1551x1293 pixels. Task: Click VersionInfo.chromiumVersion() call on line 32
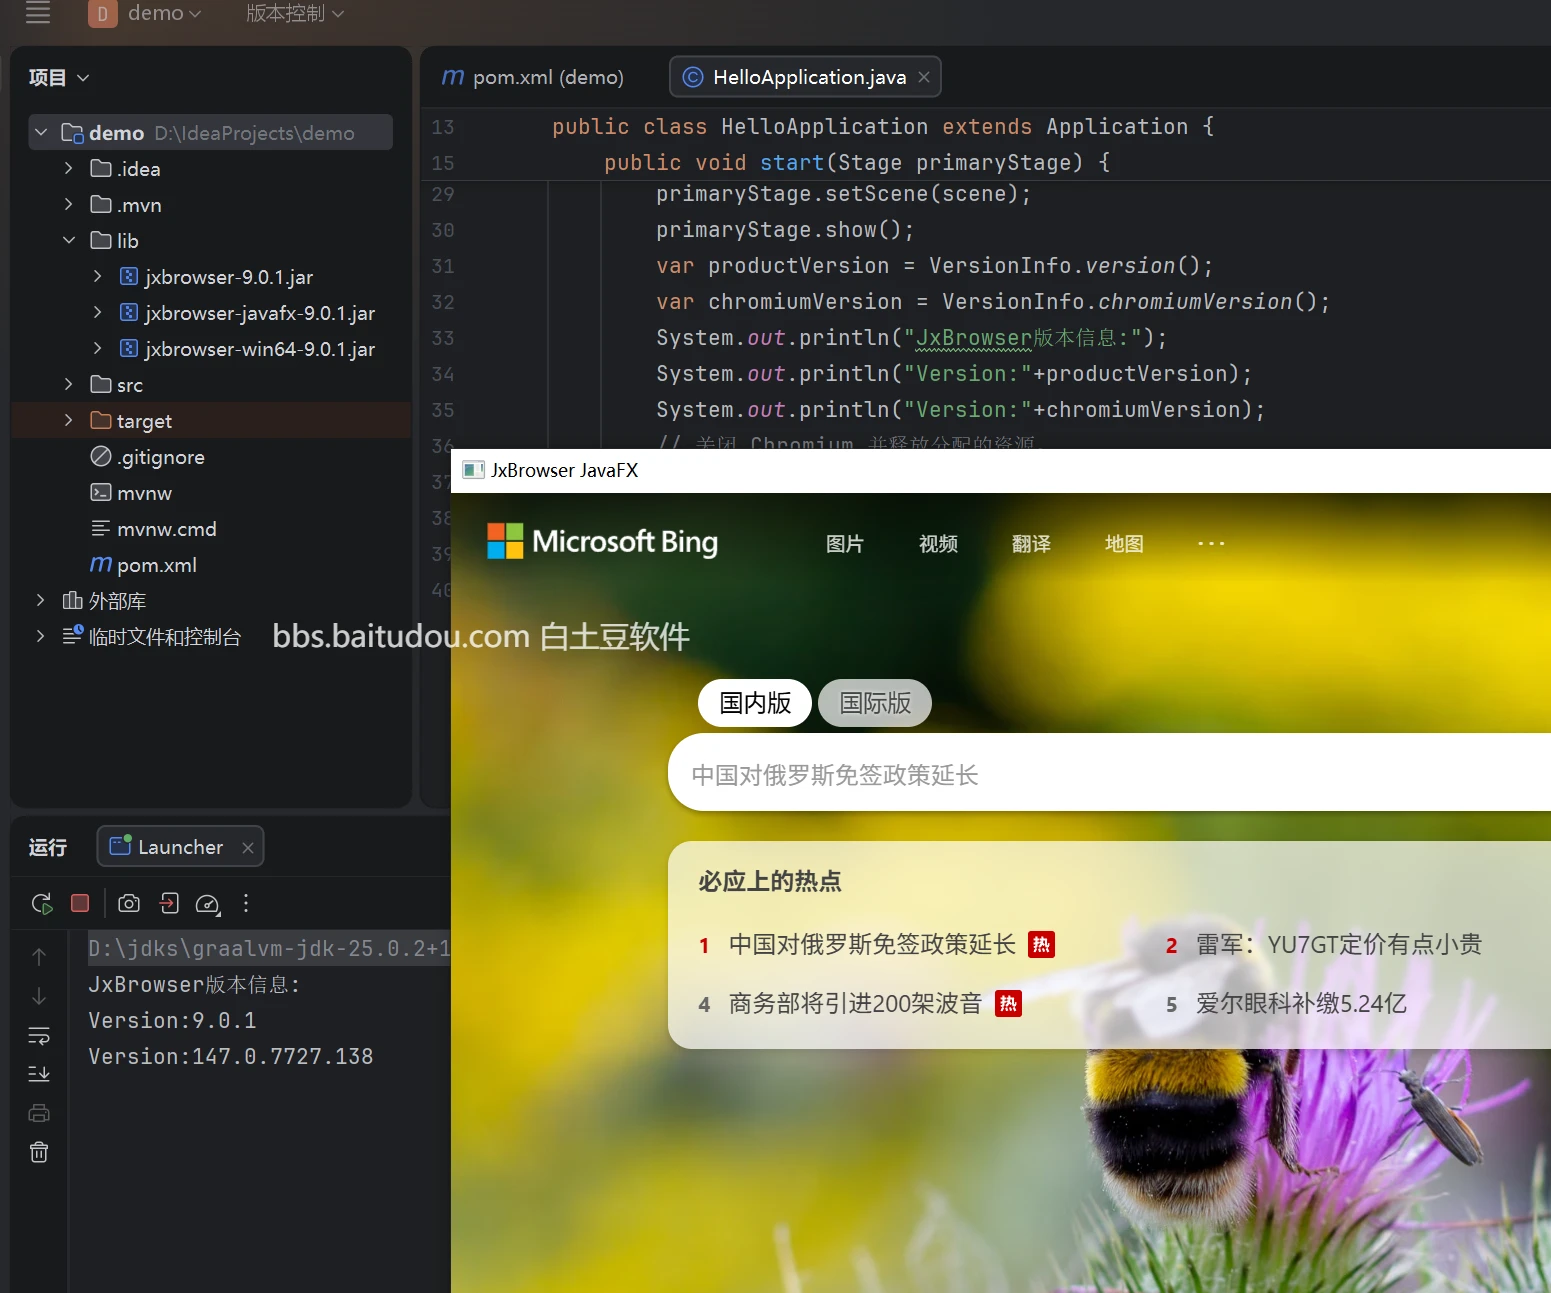point(1135,301)
